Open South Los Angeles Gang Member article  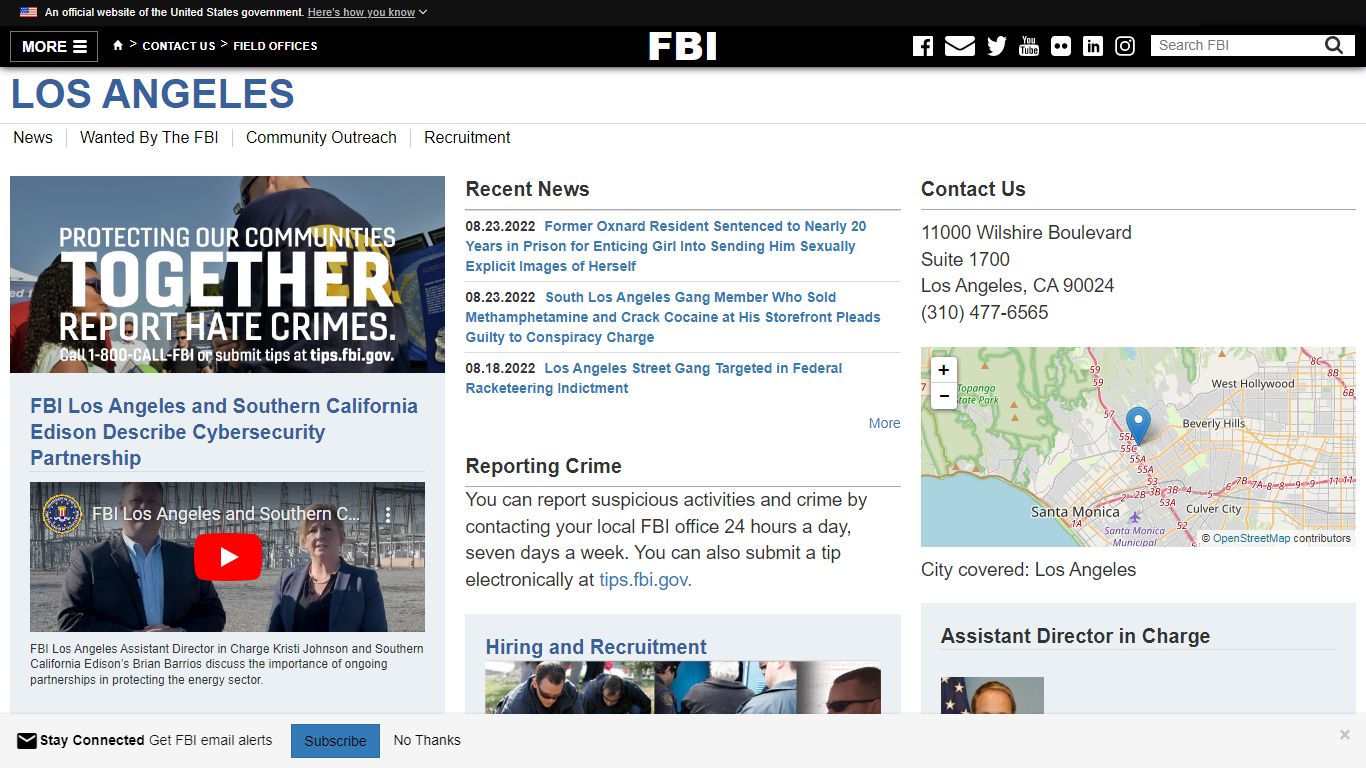coord(673,317)
